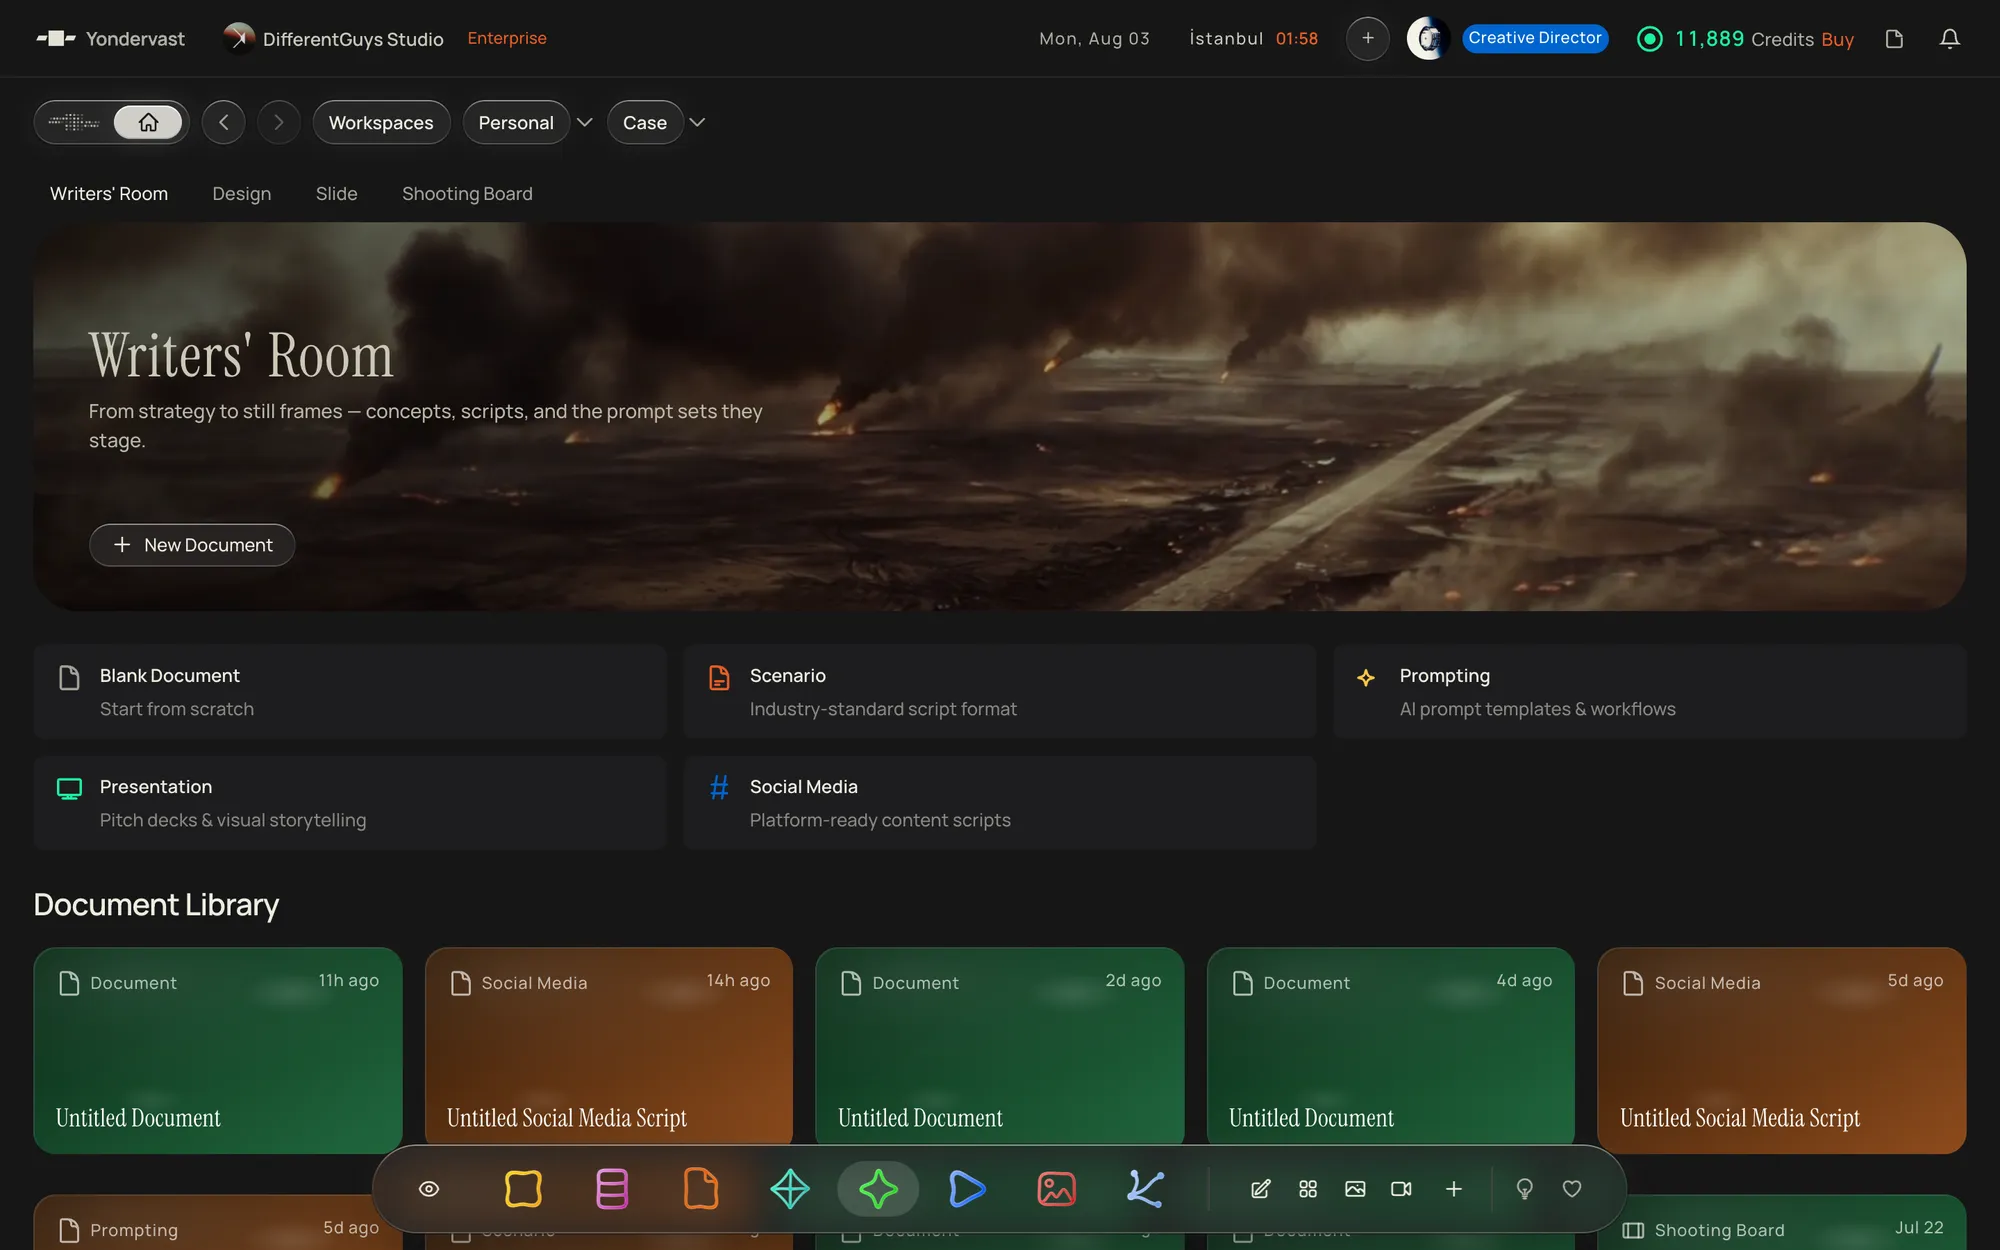This screenshot has width=2000, height=1250.
Task: Open the DifferentGuys Studio avatar
Action: coord(238,38)
